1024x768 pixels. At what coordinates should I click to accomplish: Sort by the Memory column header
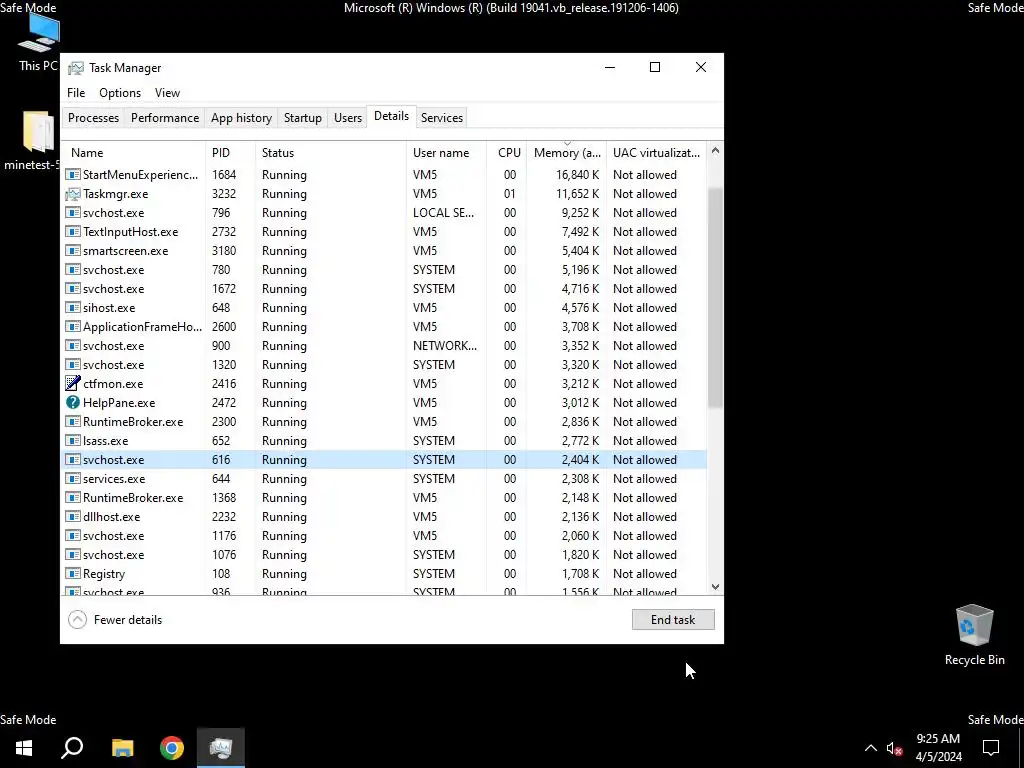click(567, 153)
